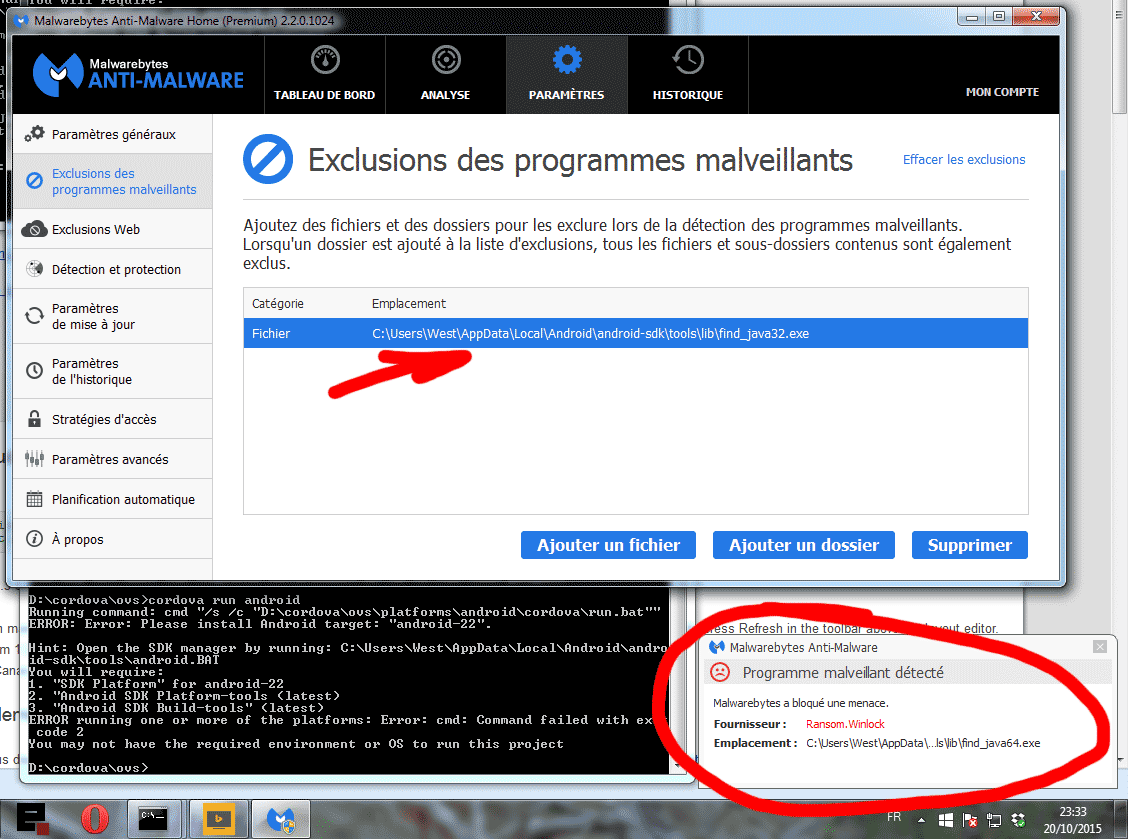Click the Analyse target icon

pos(446,60)
